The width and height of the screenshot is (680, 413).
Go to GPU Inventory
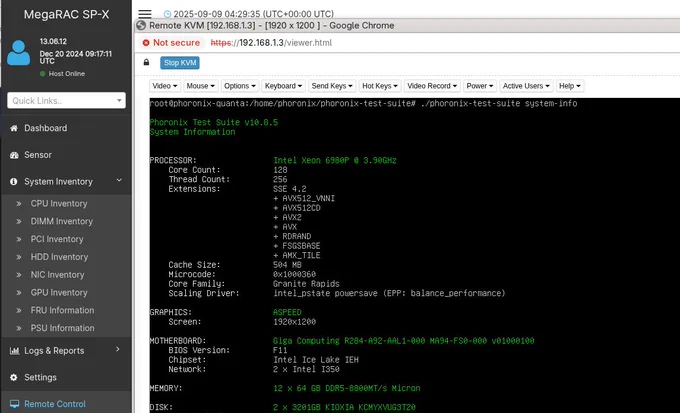[60, 292]
